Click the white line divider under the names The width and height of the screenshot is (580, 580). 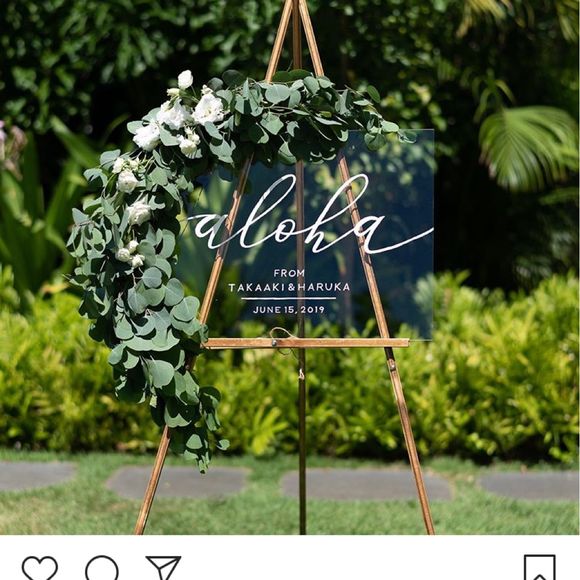(x=289, y=298)
